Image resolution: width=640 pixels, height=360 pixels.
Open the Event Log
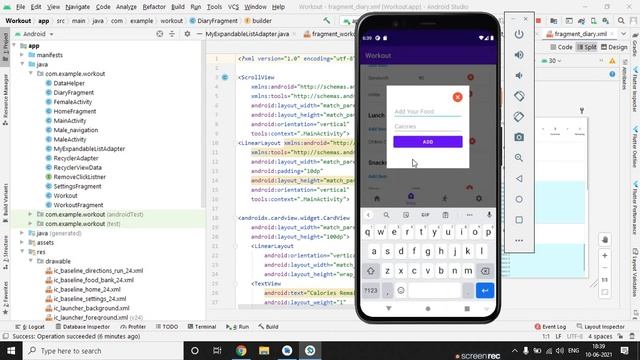550,327
